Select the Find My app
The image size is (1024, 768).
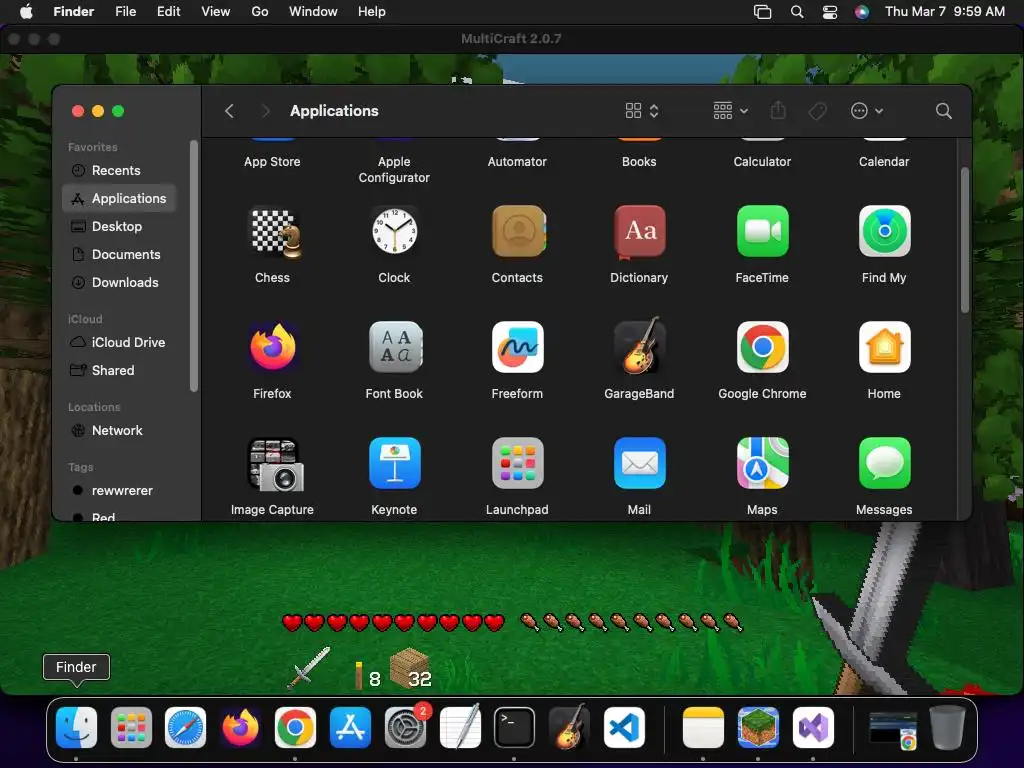coord(884,231)
